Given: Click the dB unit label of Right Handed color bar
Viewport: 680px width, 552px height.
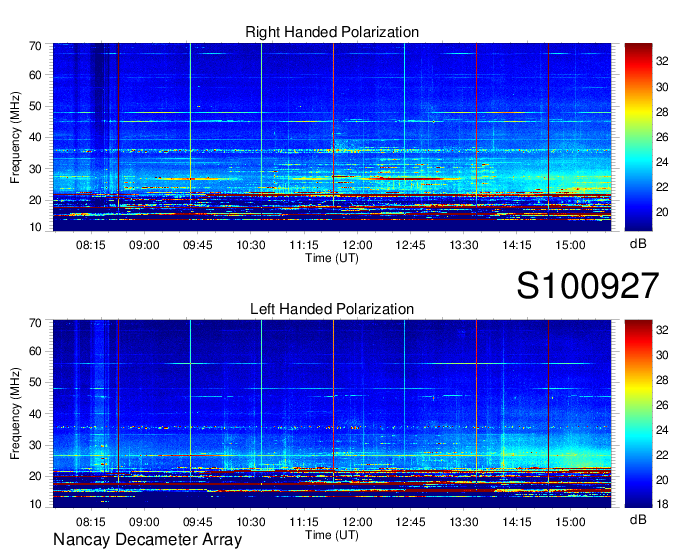Looking at the screenshot, I should pos(638,244).
